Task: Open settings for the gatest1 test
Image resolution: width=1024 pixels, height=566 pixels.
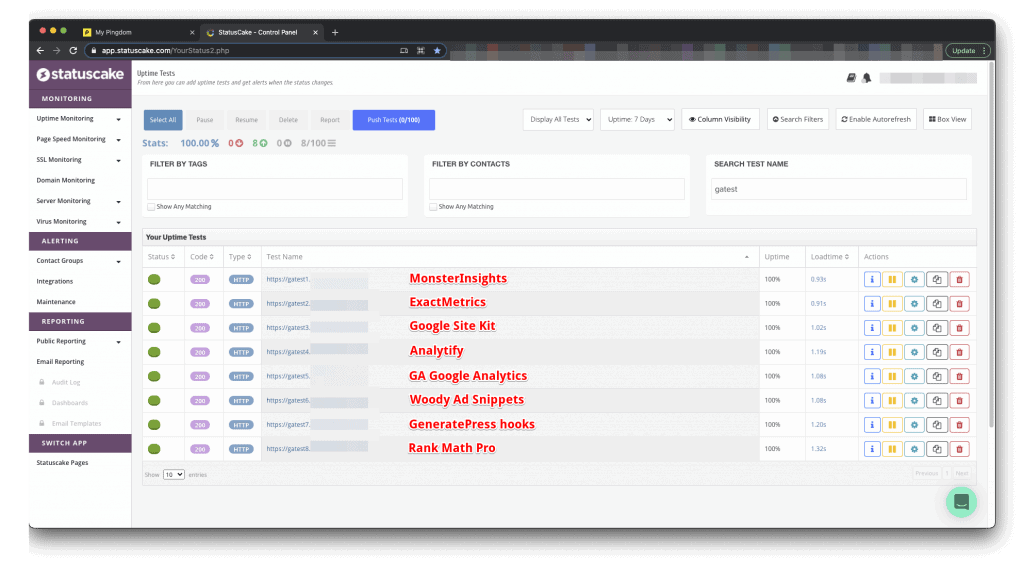Action: 914,279
